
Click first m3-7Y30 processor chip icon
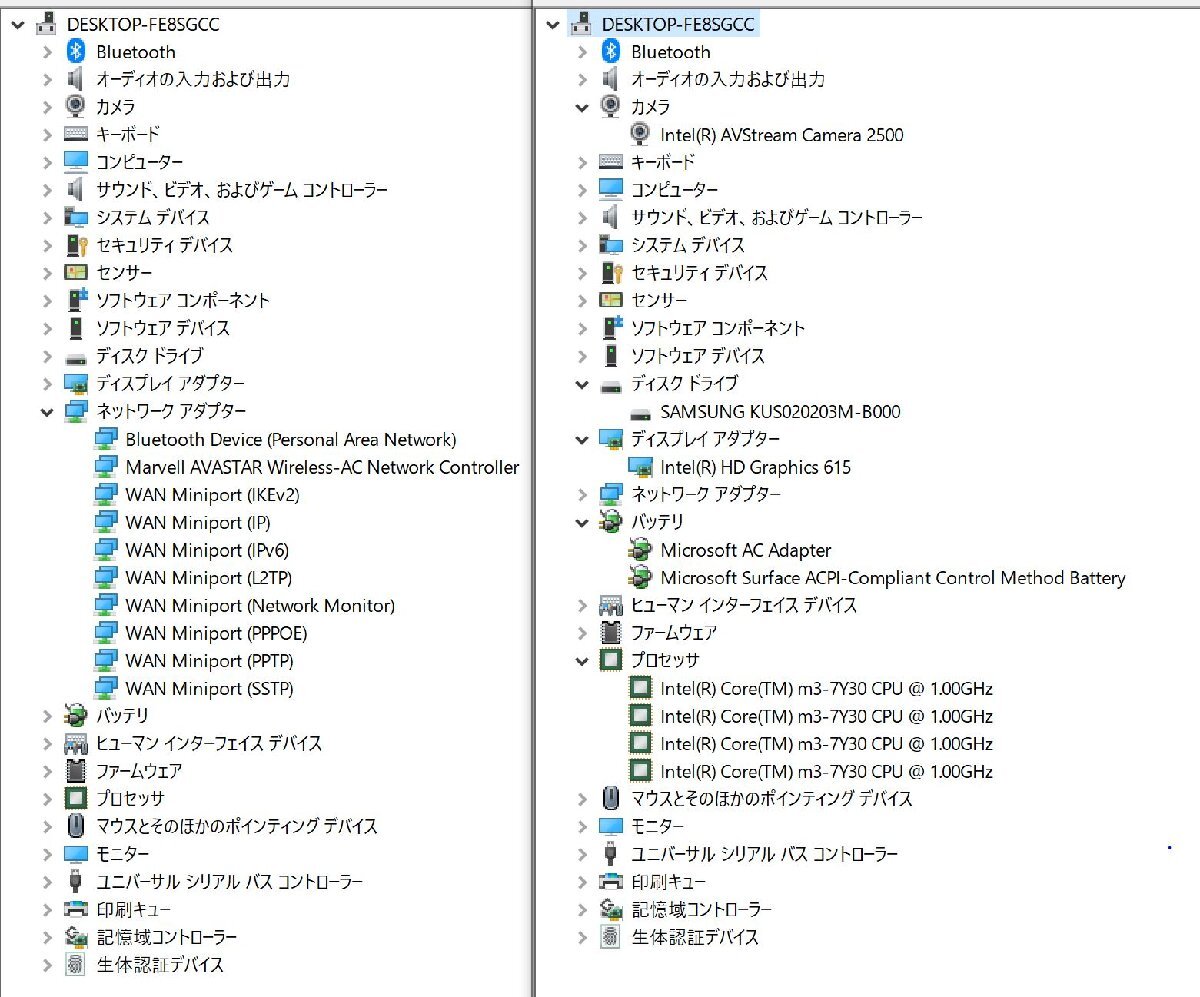[x=640, y=688]
